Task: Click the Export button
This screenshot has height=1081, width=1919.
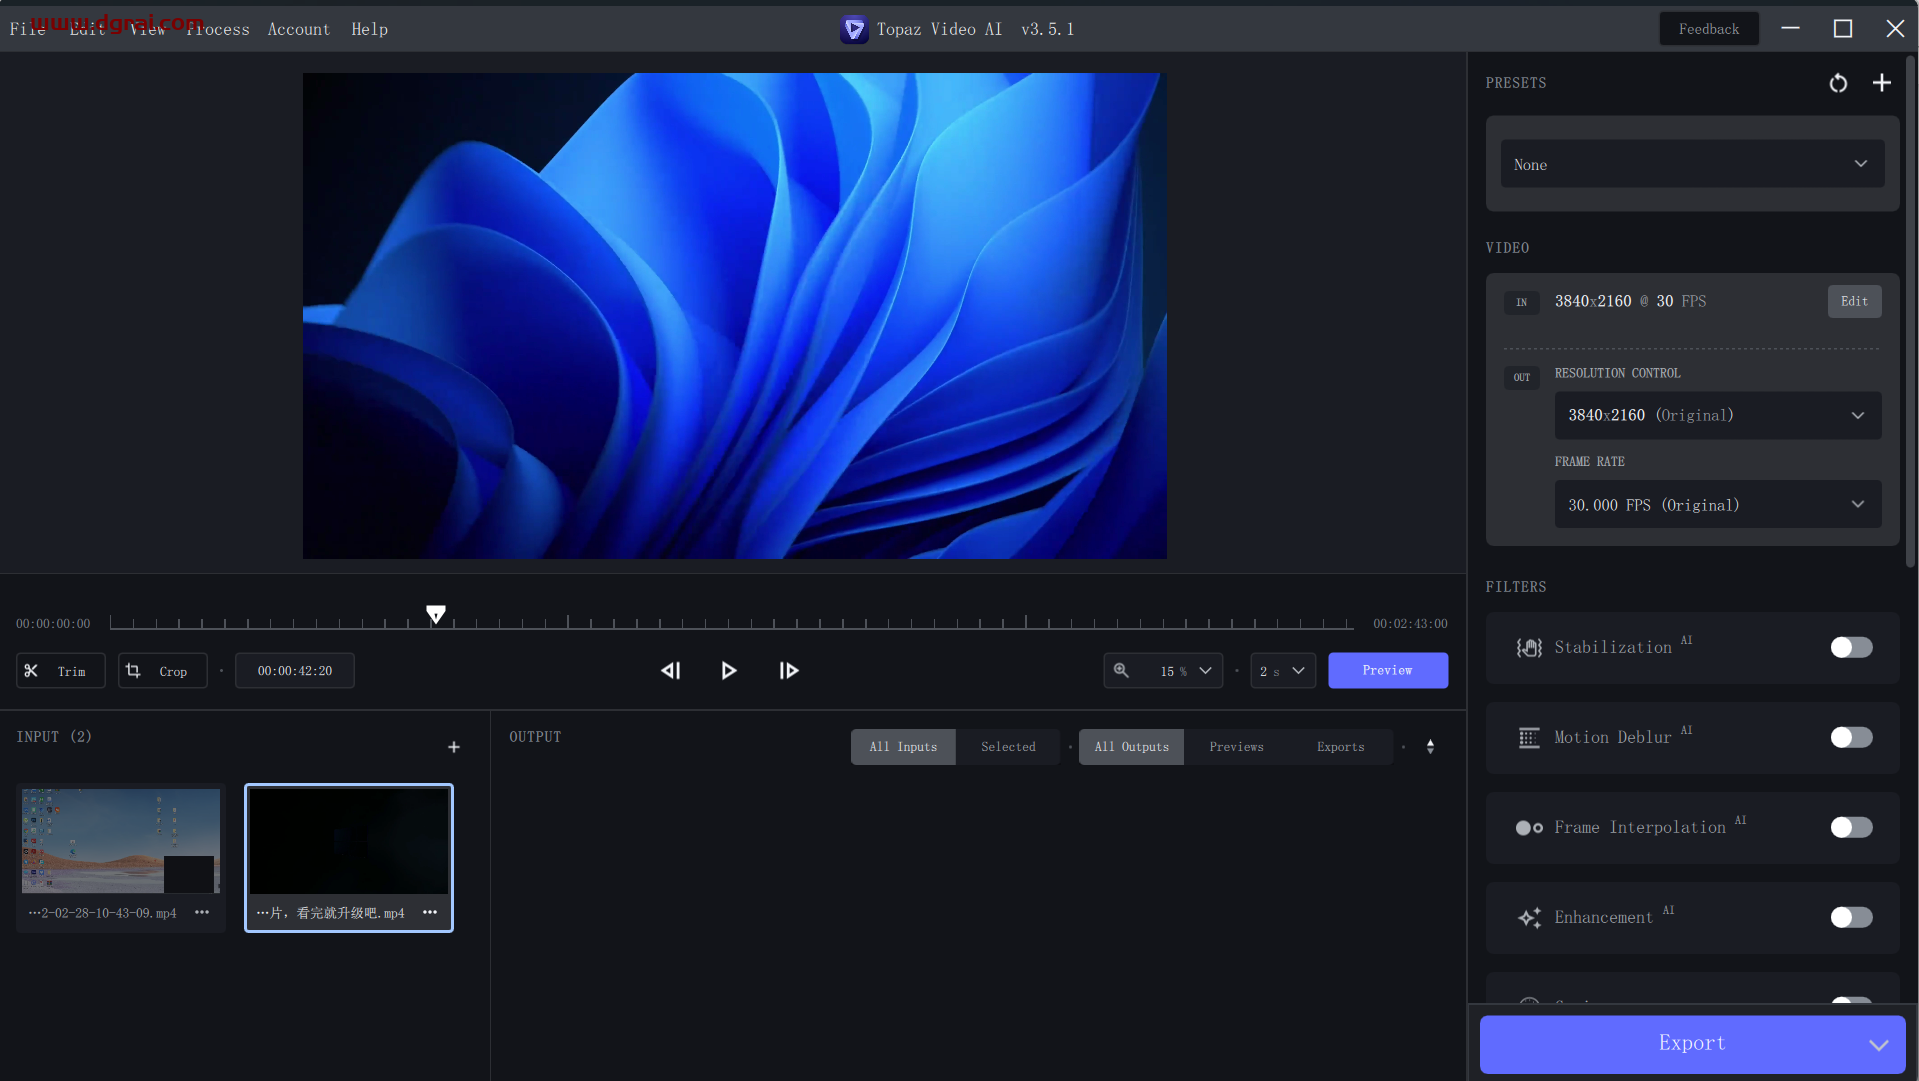Action: tap(1691, 1043)
